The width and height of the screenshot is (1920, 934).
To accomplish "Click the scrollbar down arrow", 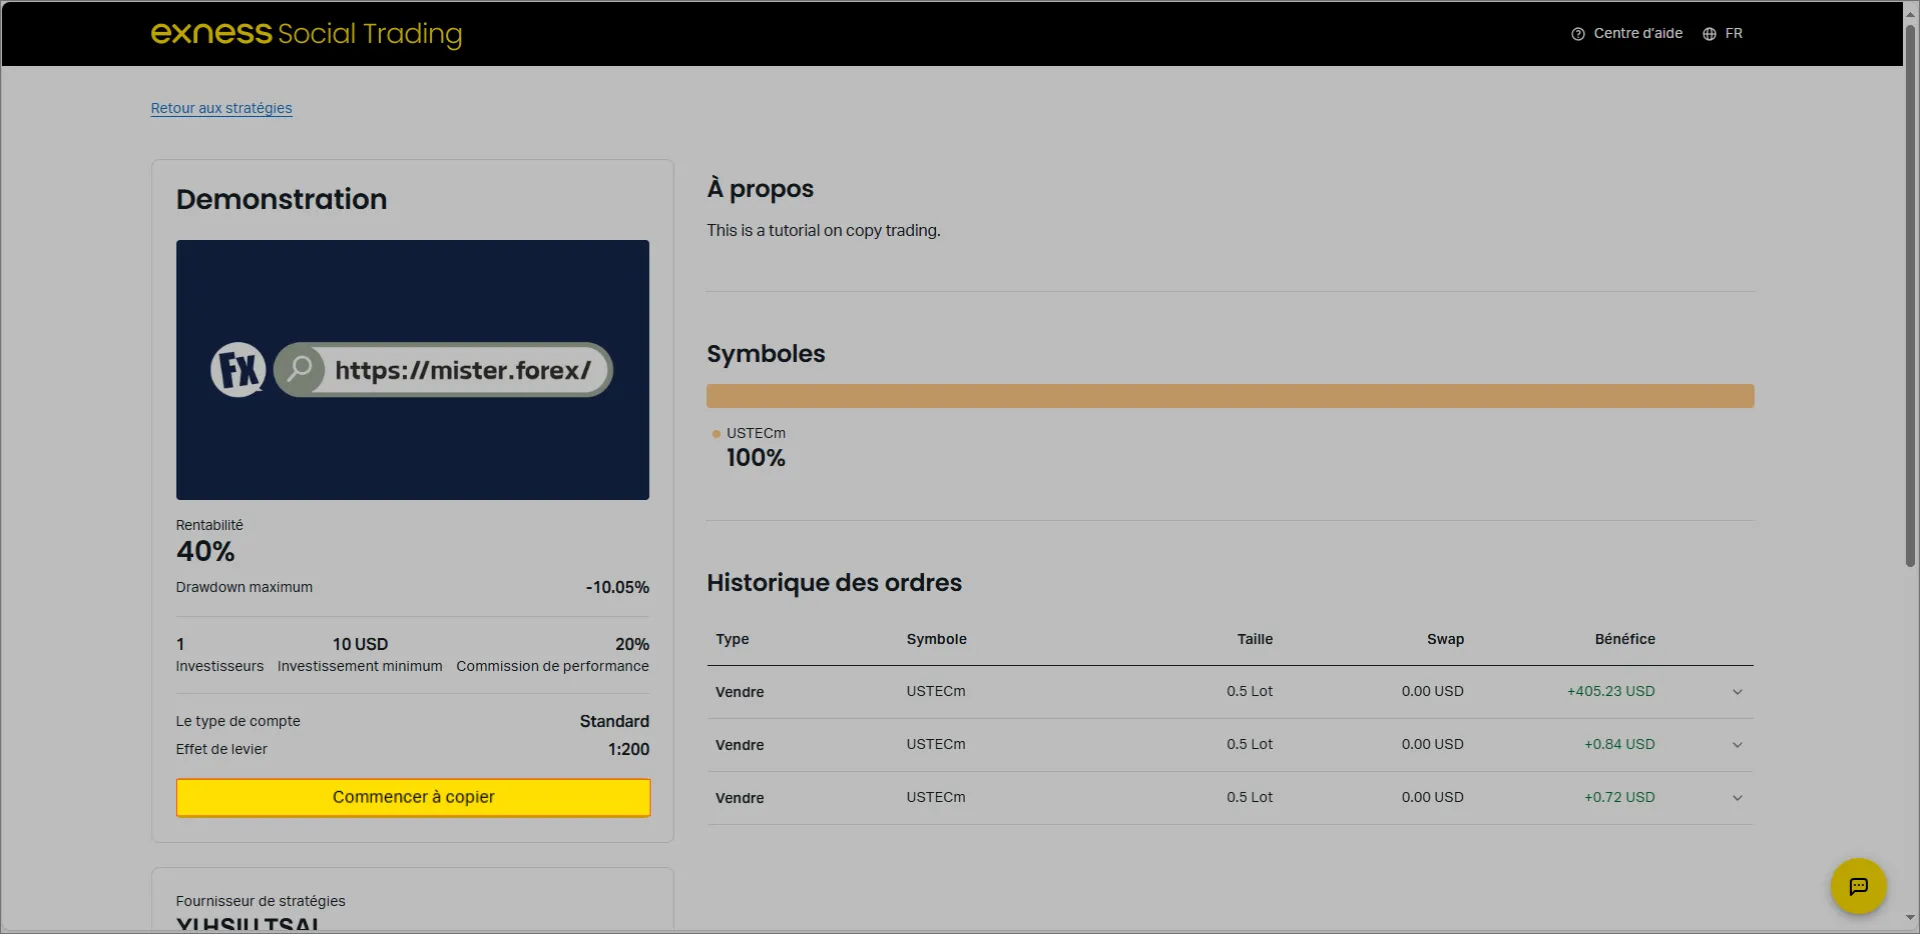I will click(x=1910, y=918).
